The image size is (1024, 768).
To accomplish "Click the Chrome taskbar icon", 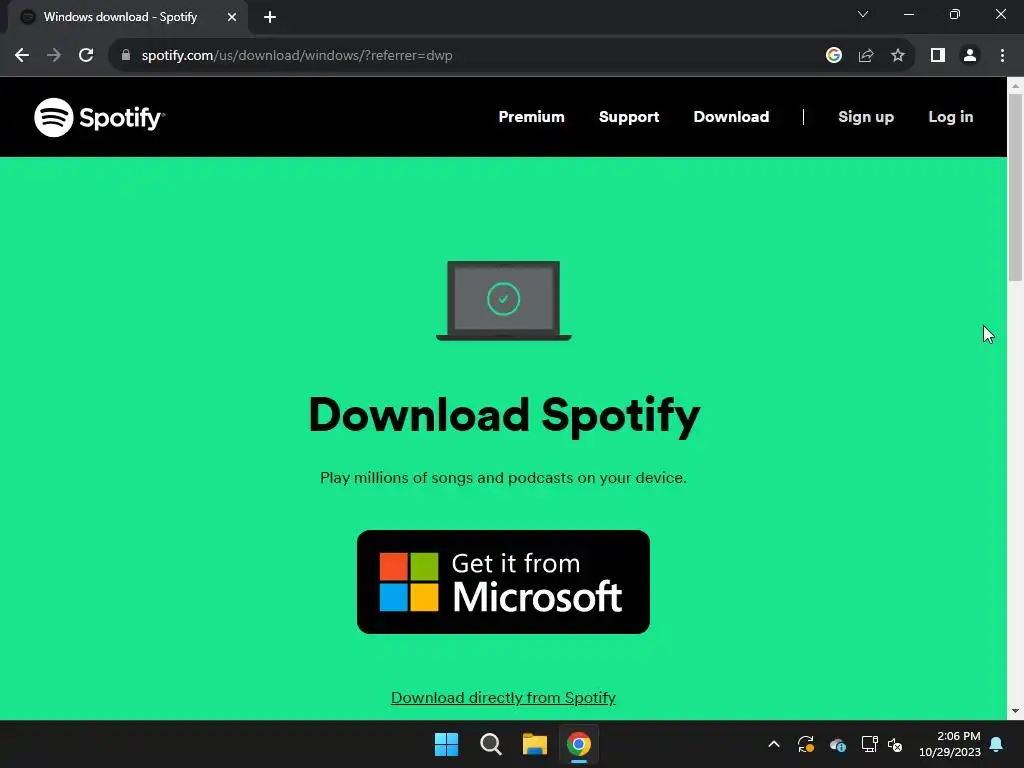I will click(579, 744).
